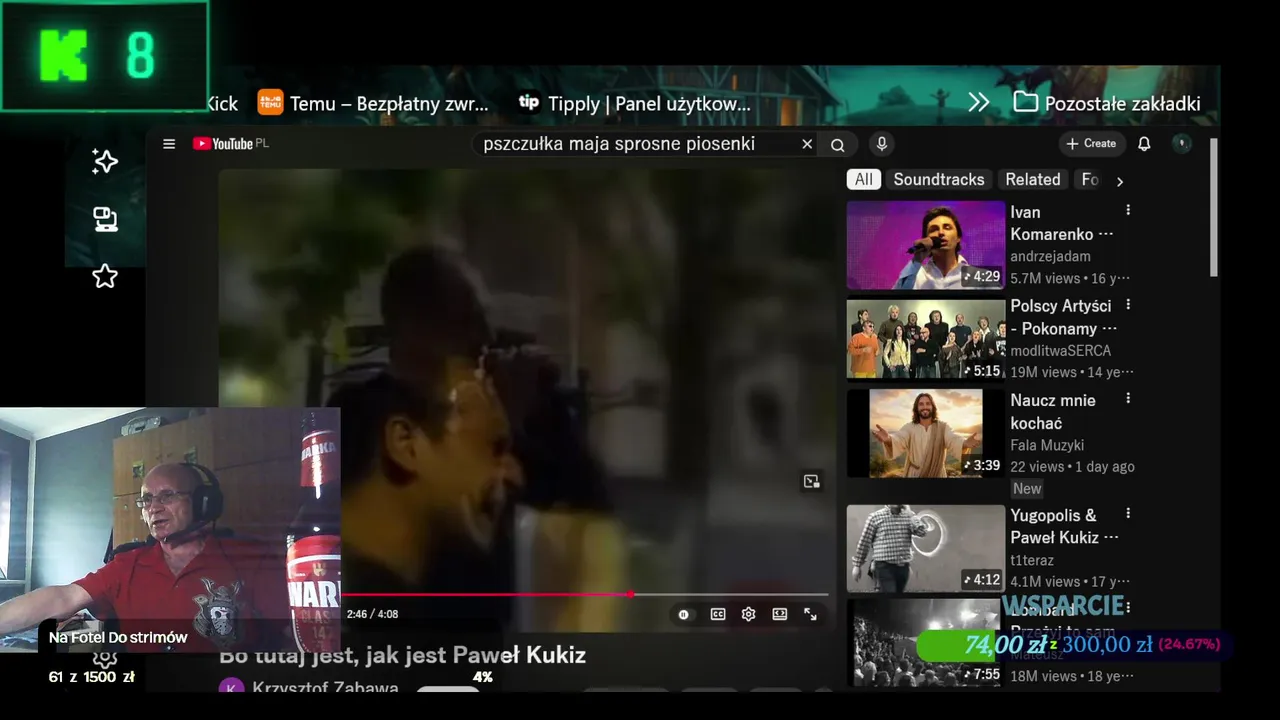
Task: Open the Temu bookmark in bookmarks bar
Action: click(373, 103)
